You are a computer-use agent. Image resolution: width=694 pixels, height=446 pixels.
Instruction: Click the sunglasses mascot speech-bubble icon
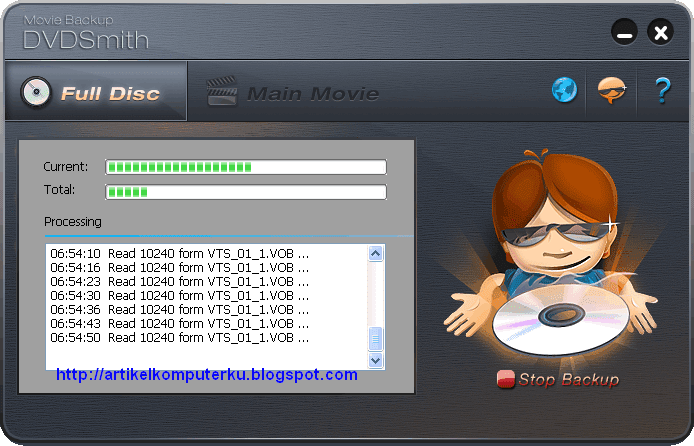[612, 90]
